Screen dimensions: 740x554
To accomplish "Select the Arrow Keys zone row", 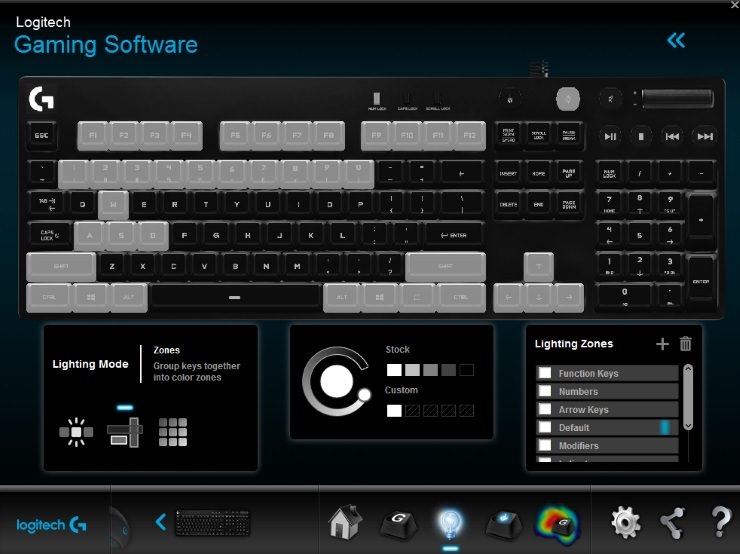I will click(x=607, y=409).
